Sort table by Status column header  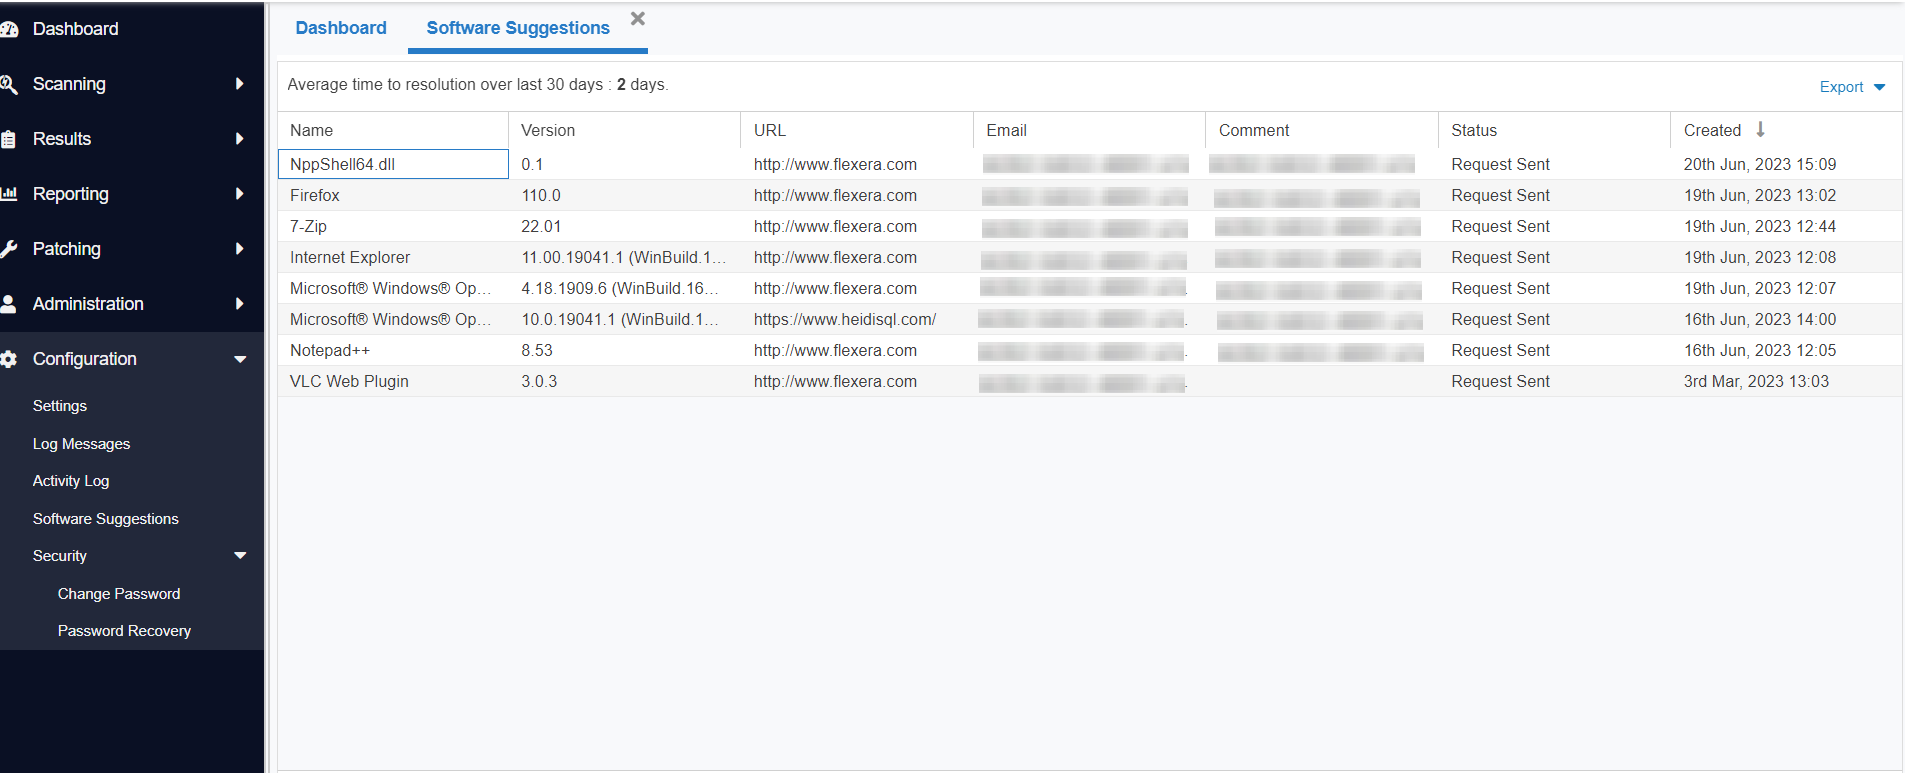1474,131
